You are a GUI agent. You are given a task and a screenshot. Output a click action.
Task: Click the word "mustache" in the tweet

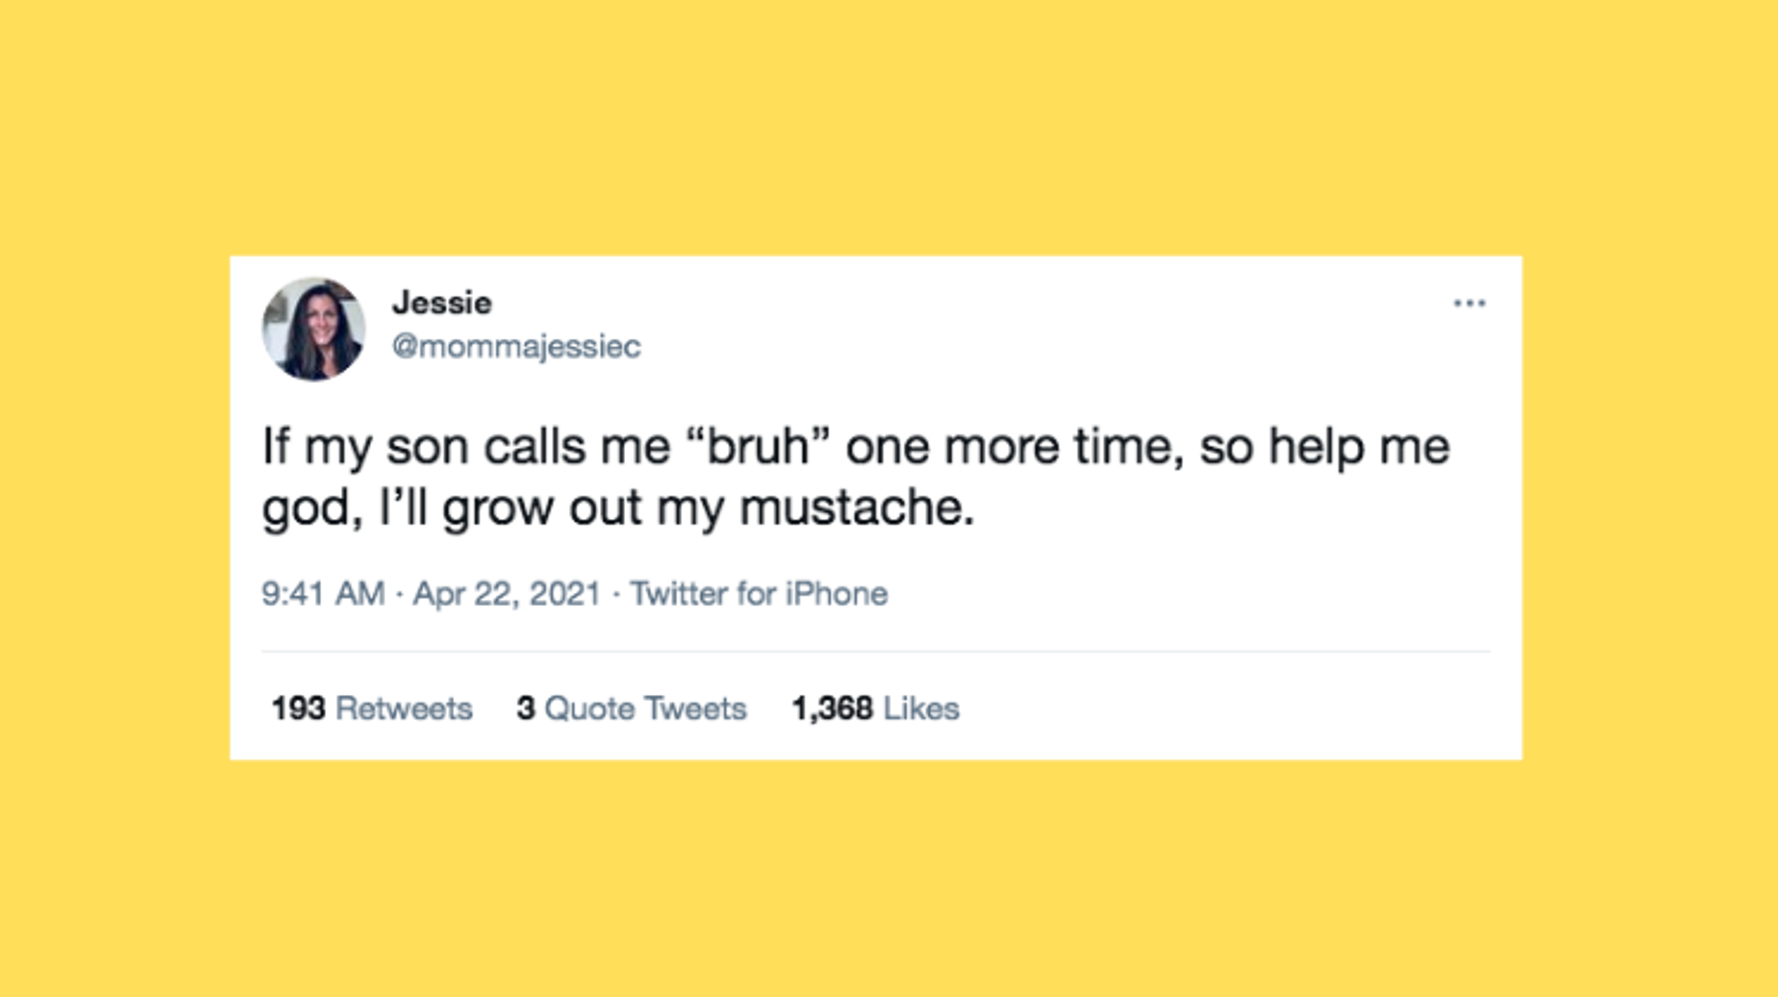coord(854,508)
